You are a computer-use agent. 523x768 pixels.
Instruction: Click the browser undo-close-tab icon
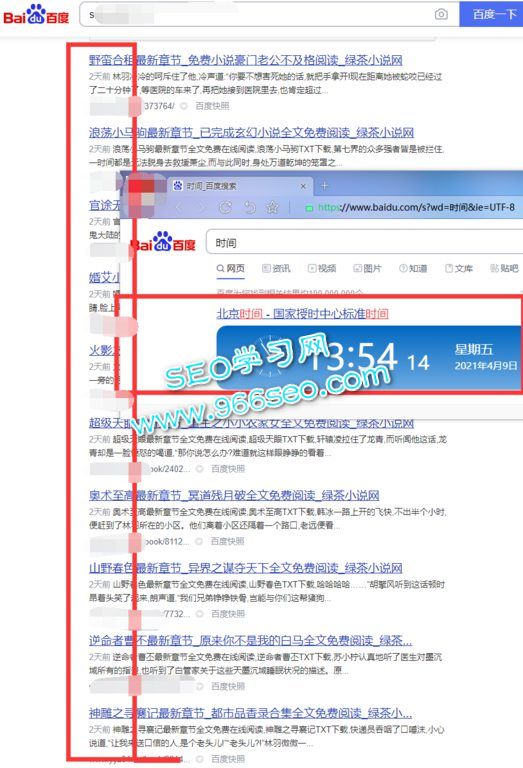[250, 208]
